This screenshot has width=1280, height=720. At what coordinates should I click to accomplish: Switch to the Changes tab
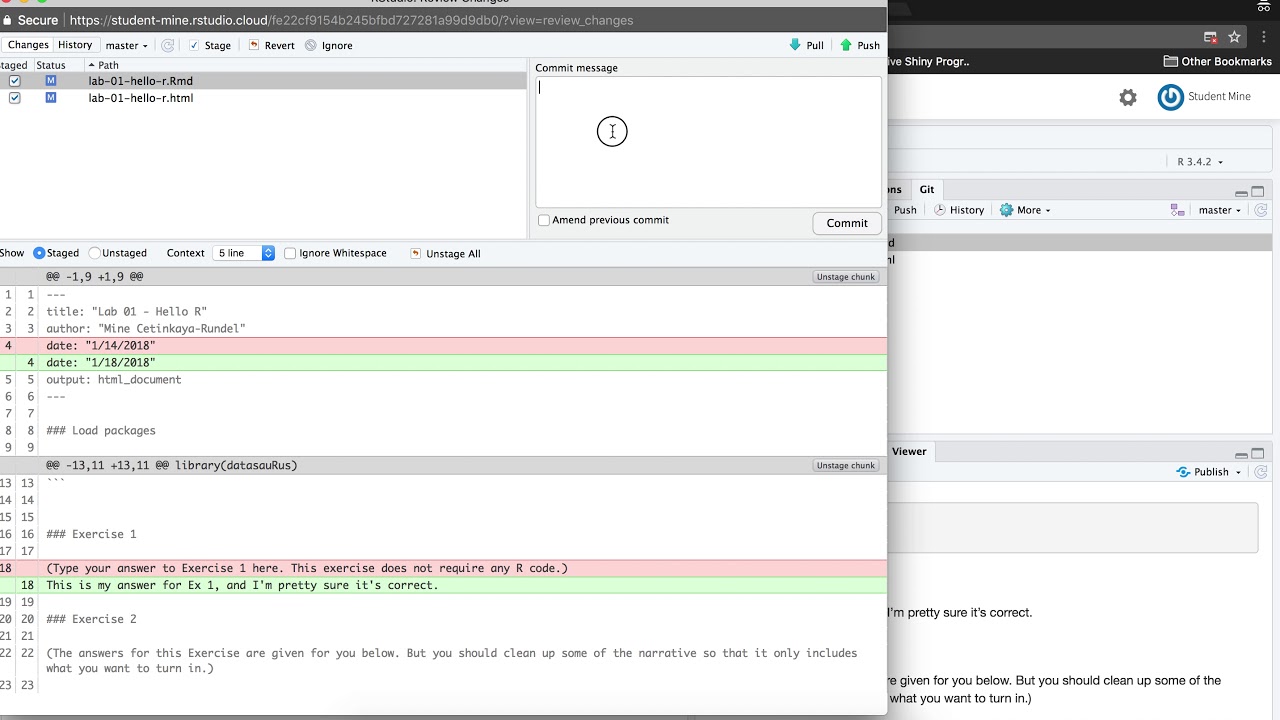[x=28, y=45]
